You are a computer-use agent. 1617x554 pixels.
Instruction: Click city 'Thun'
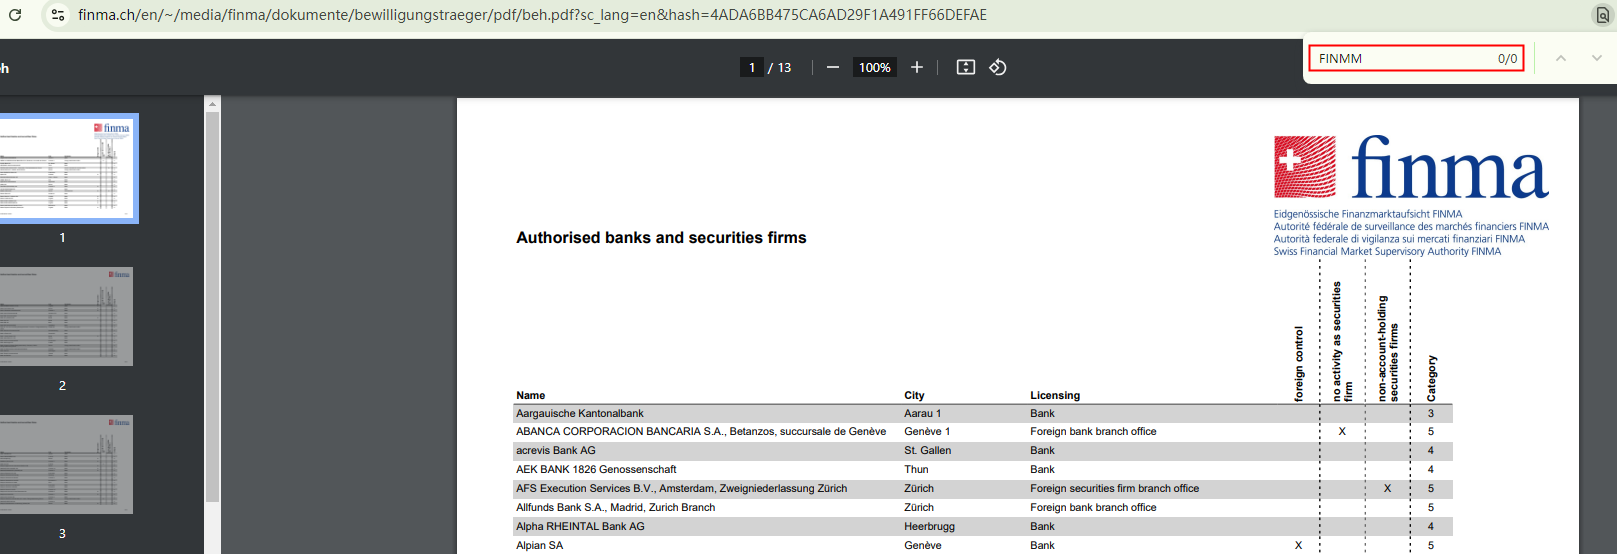tap(916, 470)
